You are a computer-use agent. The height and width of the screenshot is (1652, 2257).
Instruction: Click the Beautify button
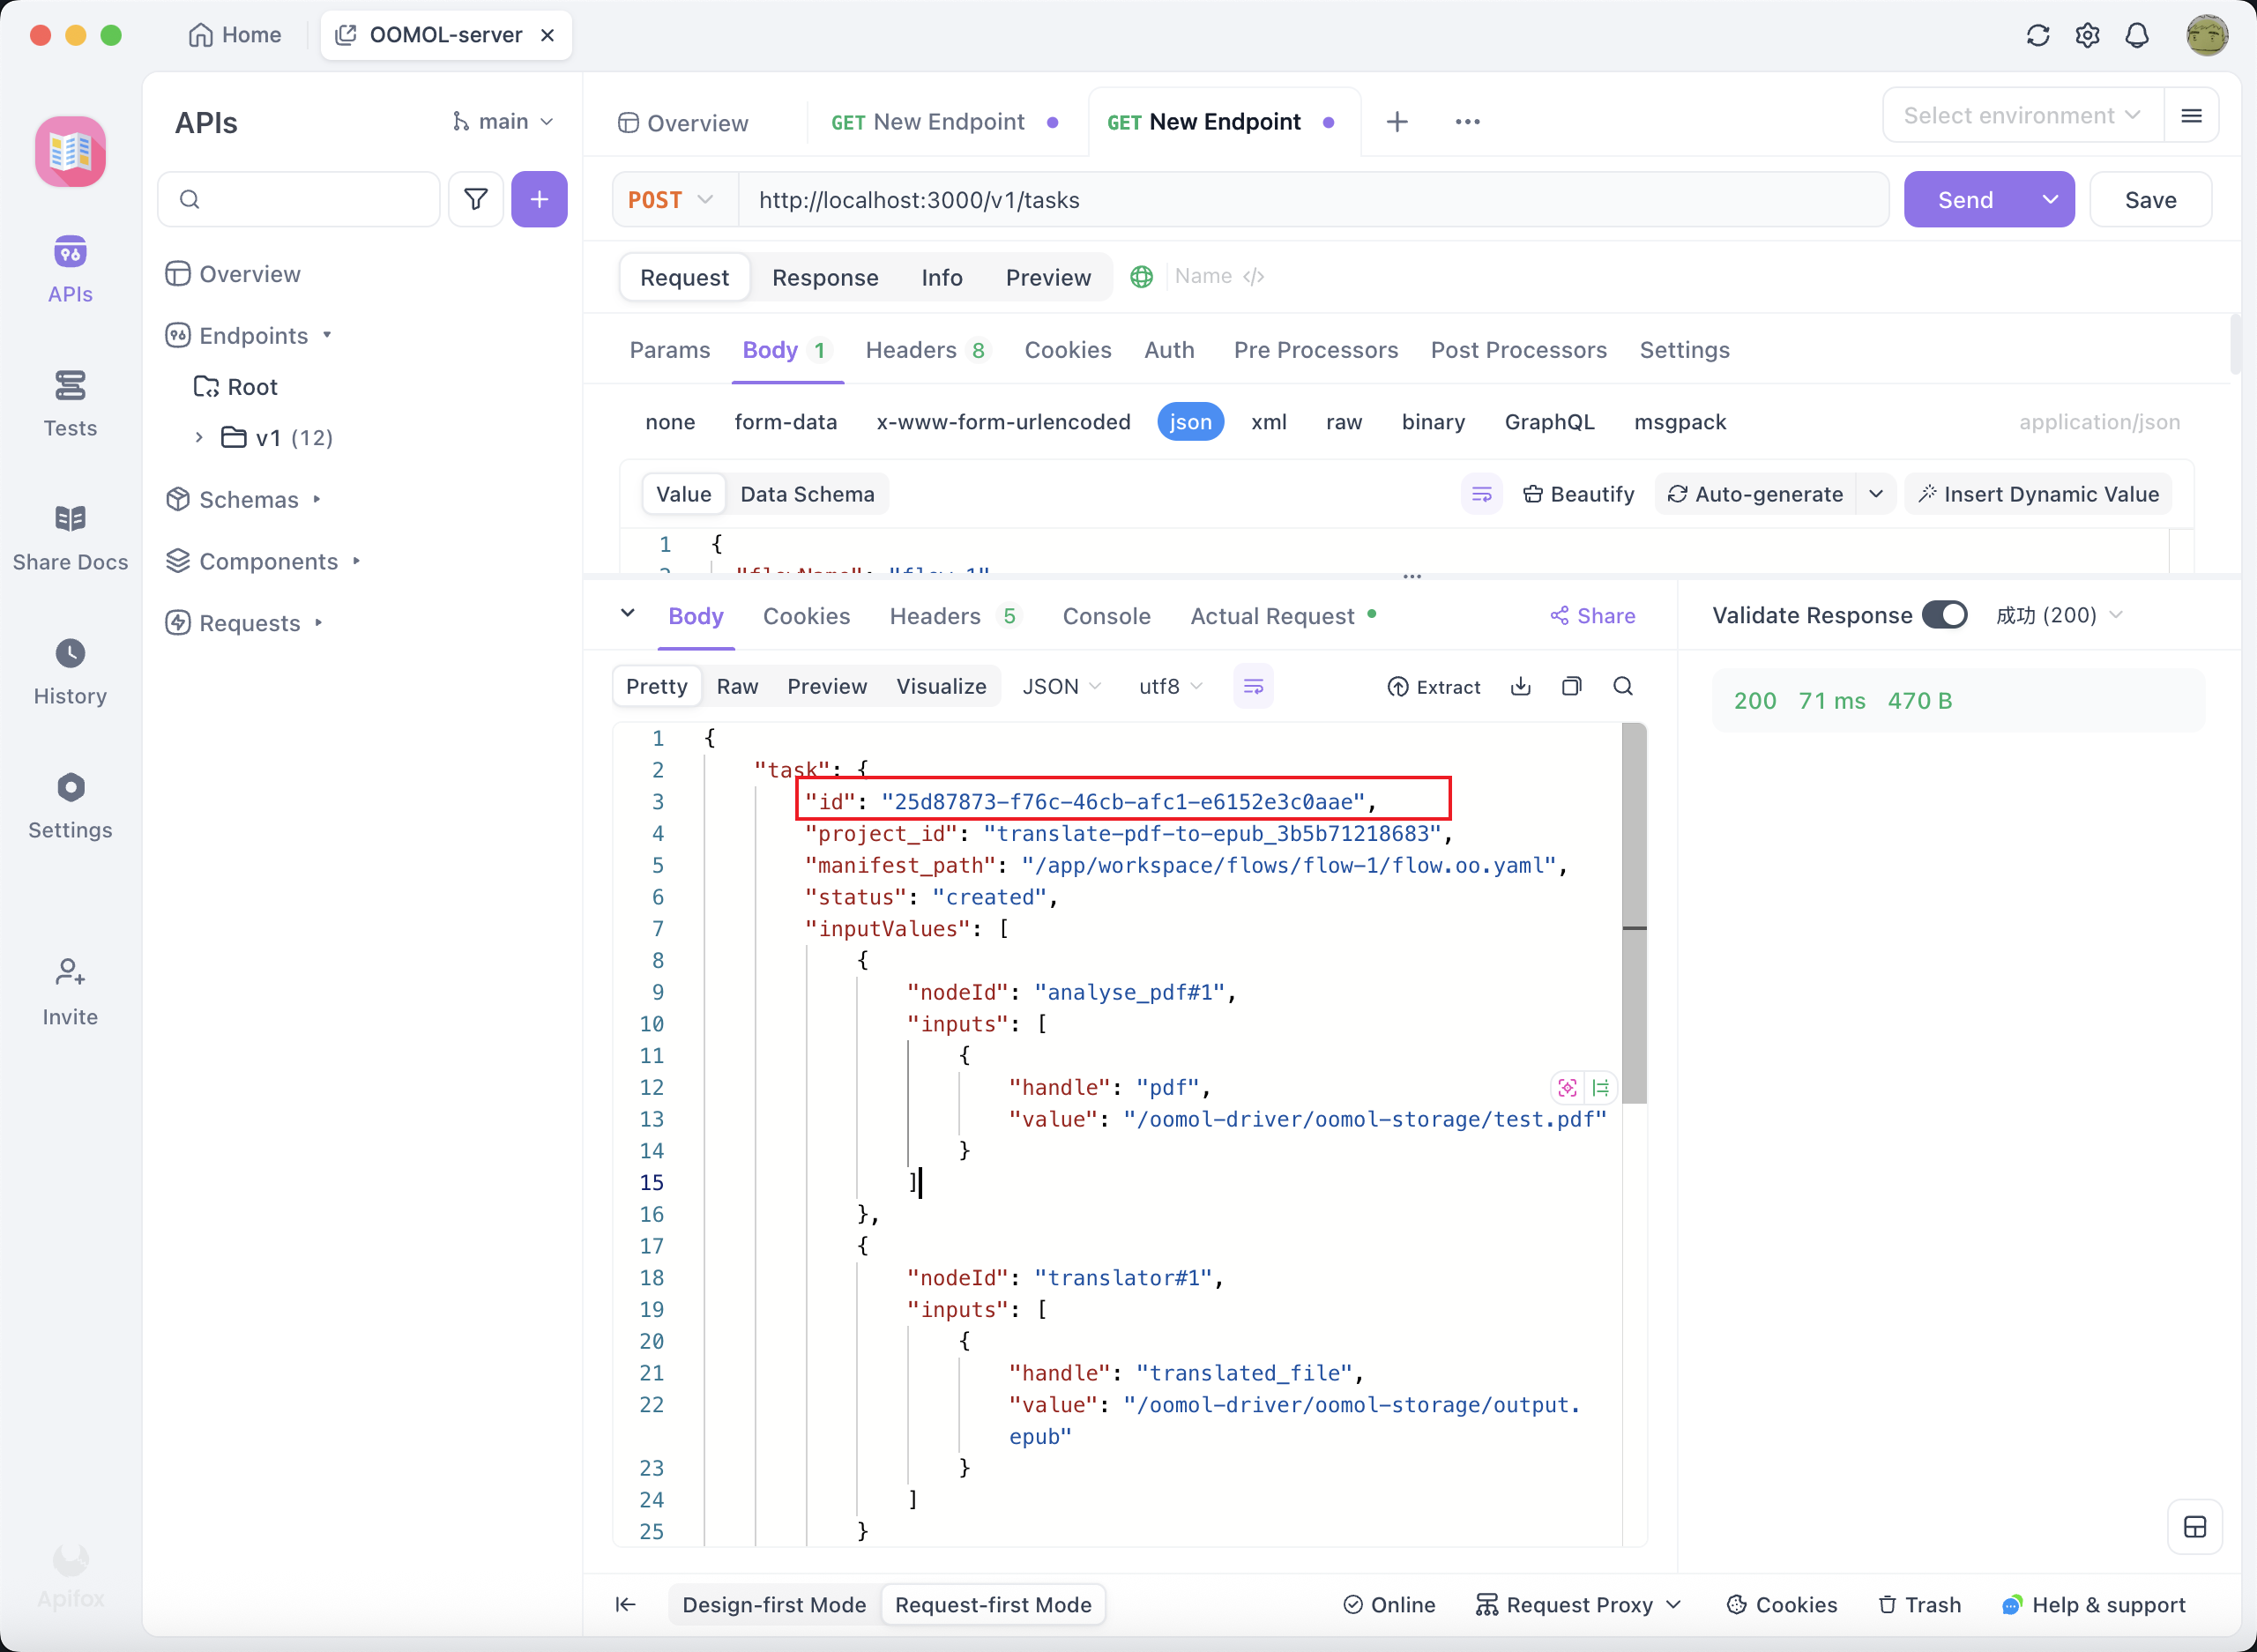point(1578,494)
